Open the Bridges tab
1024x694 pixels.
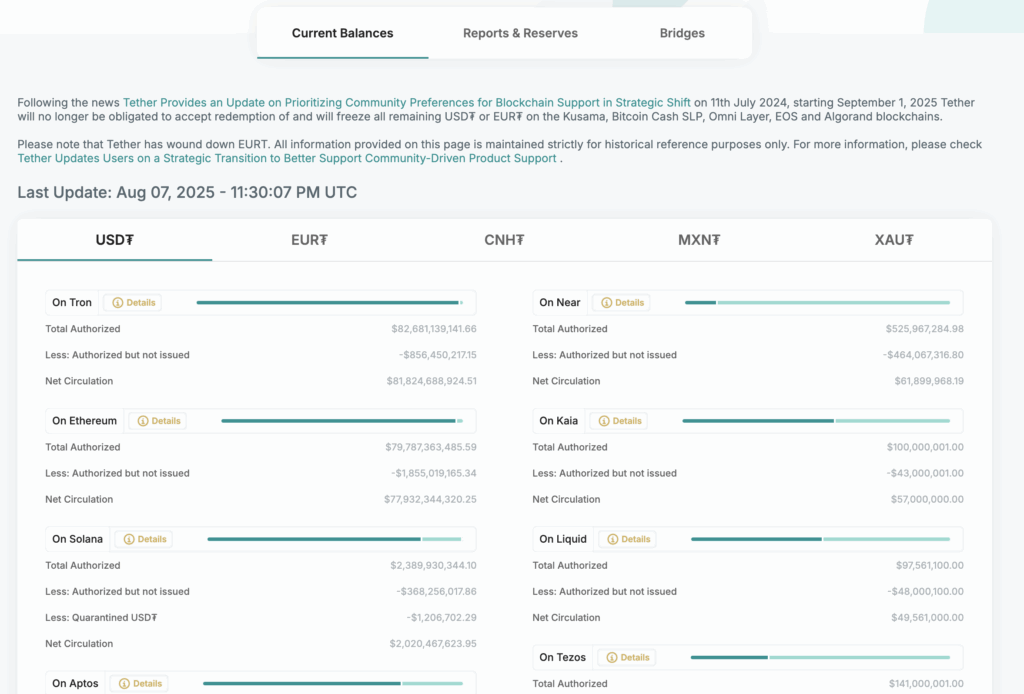(682, 33)
